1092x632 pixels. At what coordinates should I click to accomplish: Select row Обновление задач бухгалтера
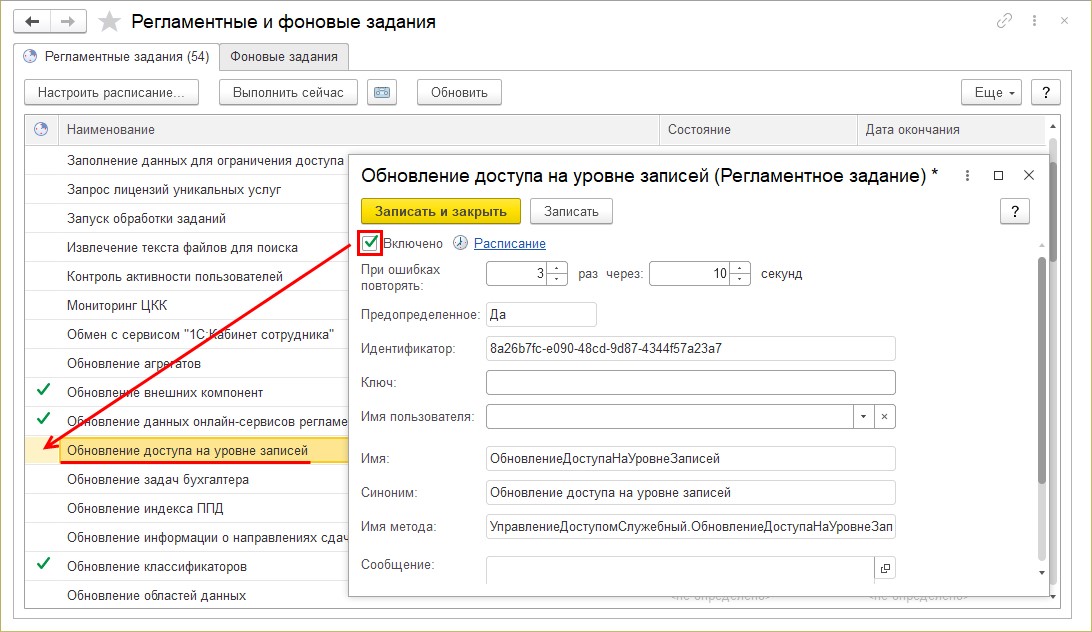click(187, 479)
